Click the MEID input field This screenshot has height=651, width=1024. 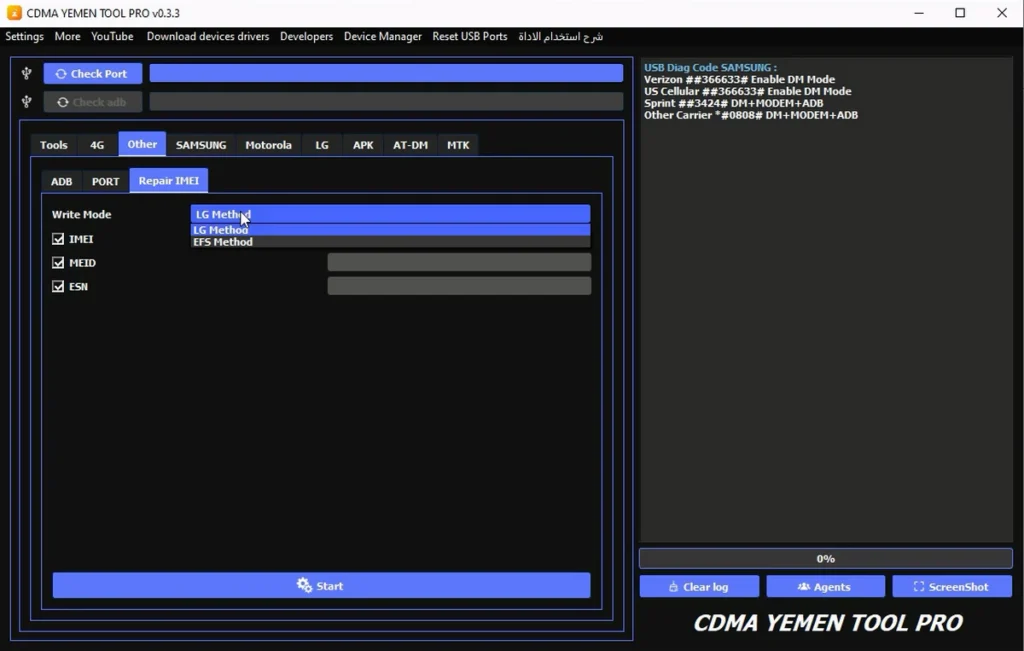pos(459,263)
